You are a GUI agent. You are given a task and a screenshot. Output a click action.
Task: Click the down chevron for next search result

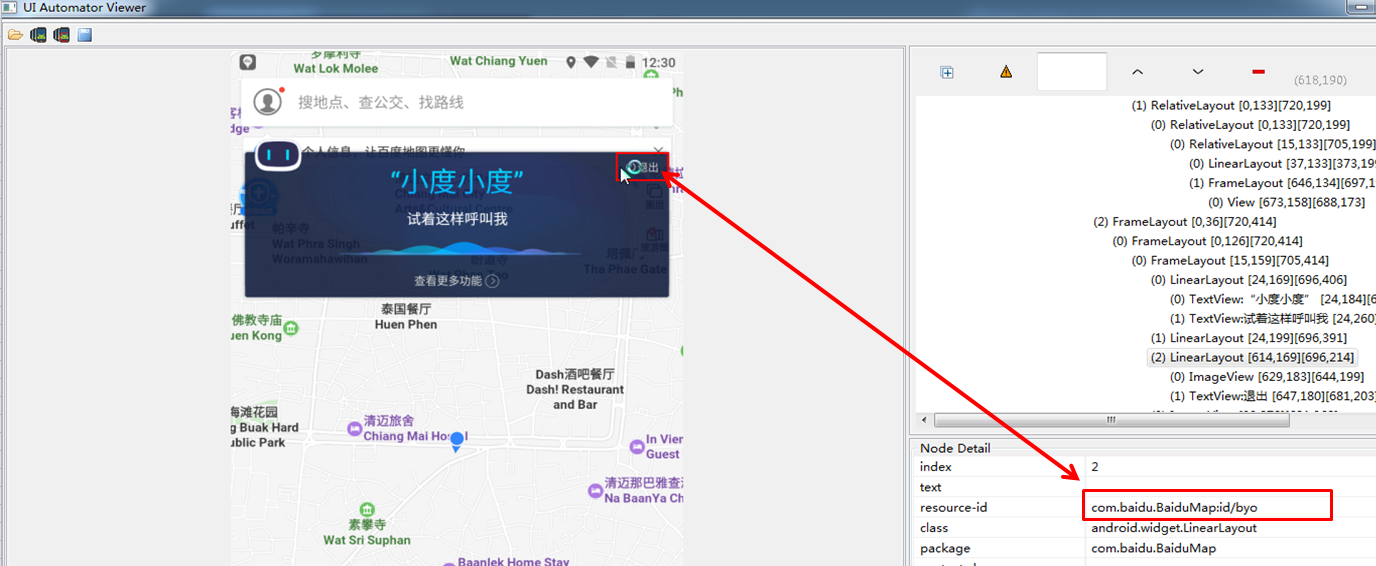[1198, 72]
